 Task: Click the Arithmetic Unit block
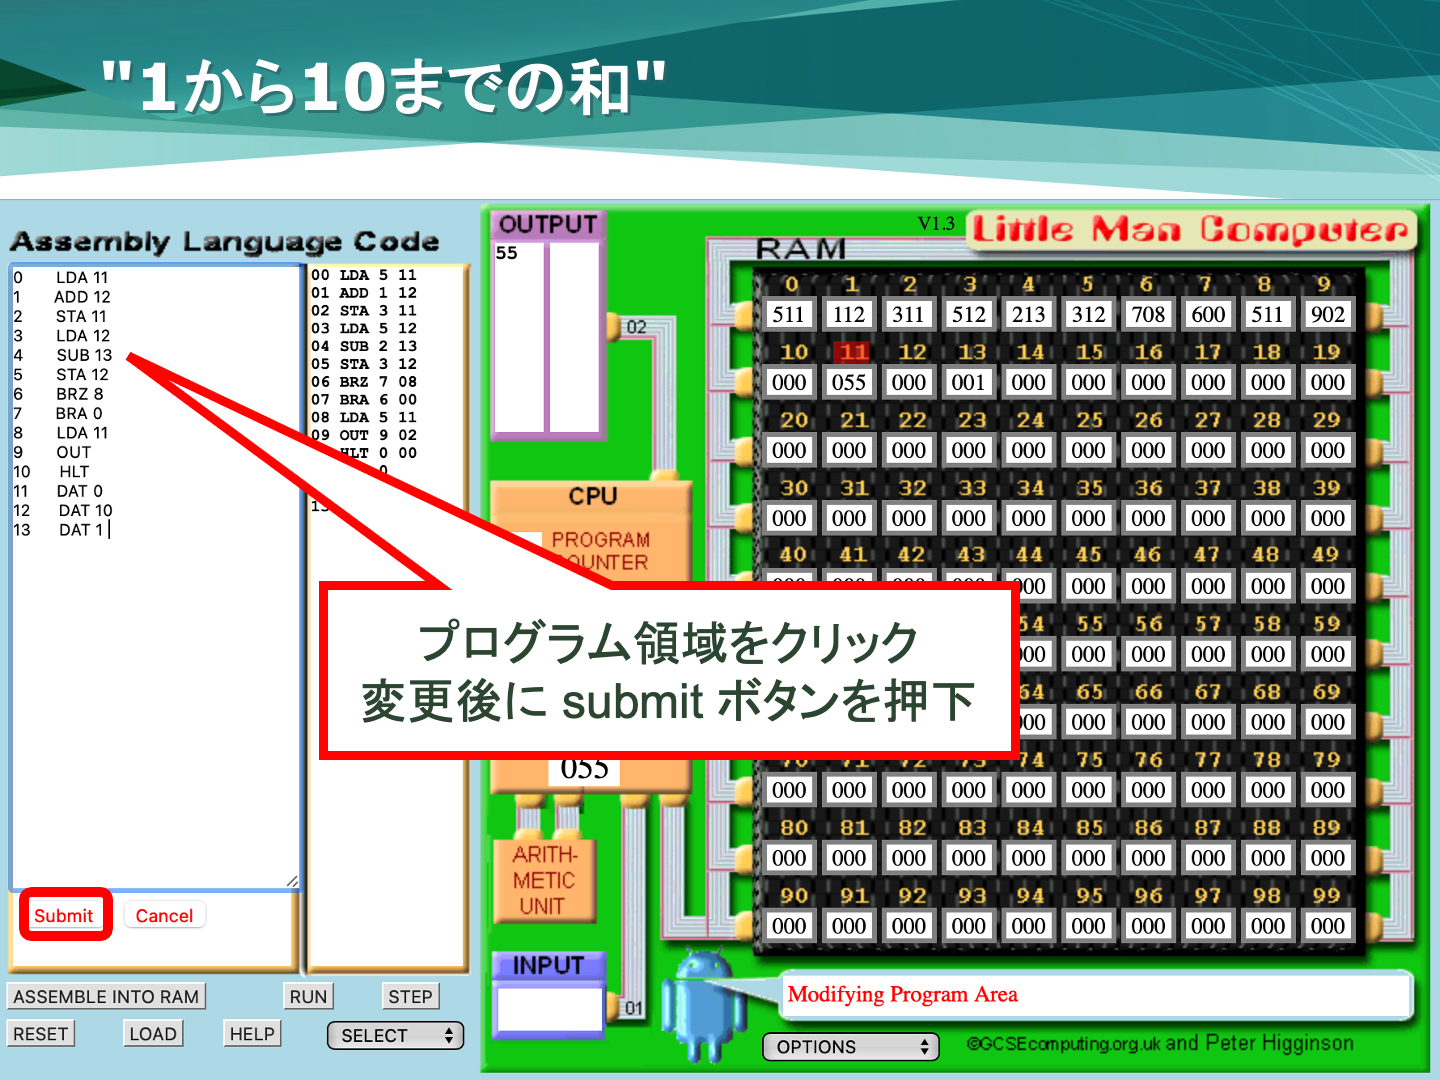point(545,880)
